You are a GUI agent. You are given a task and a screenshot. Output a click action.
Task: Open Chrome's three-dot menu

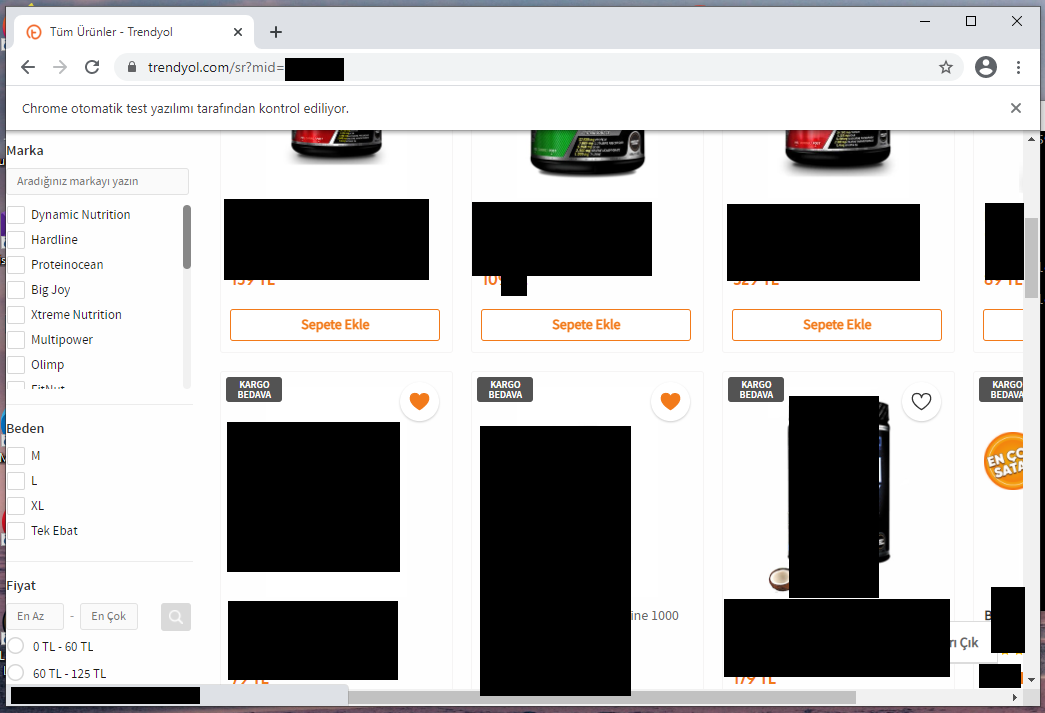(1018, 67)
